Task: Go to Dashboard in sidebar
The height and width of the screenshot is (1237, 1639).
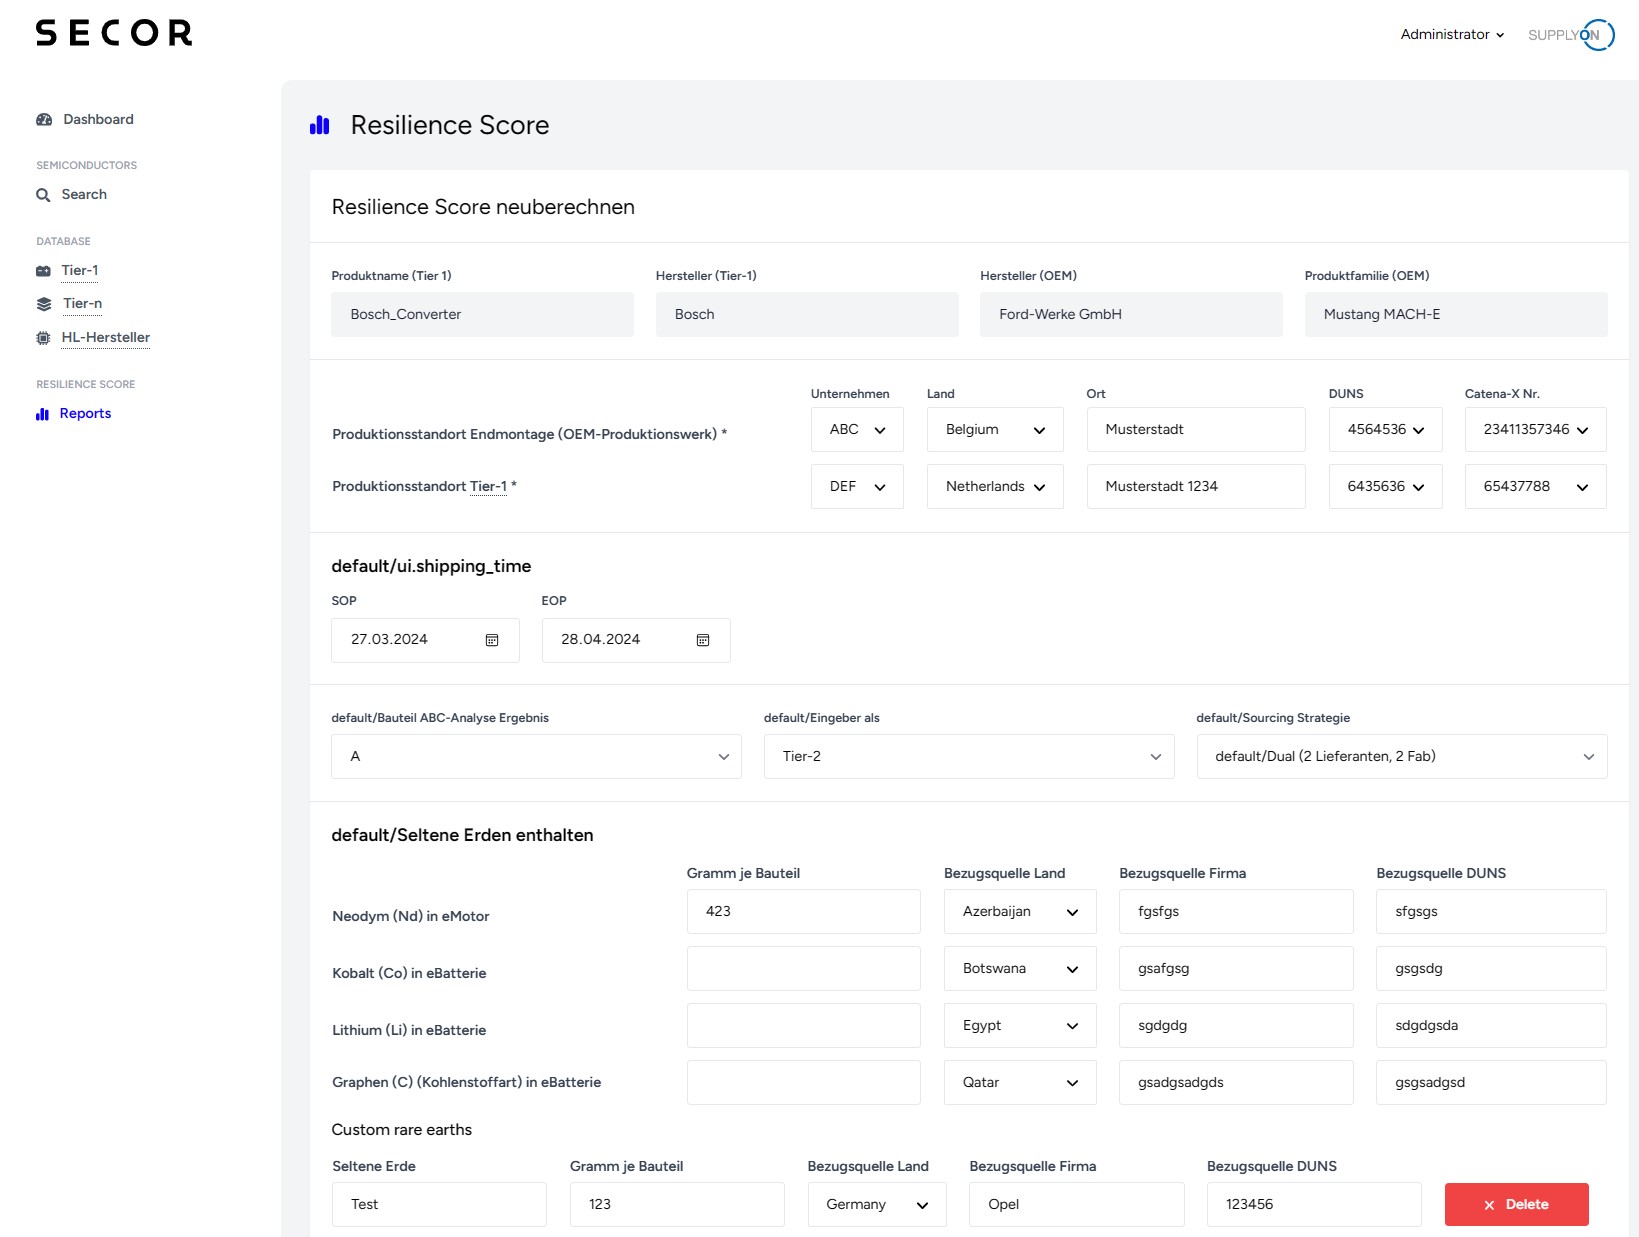Action: (98, 119)
